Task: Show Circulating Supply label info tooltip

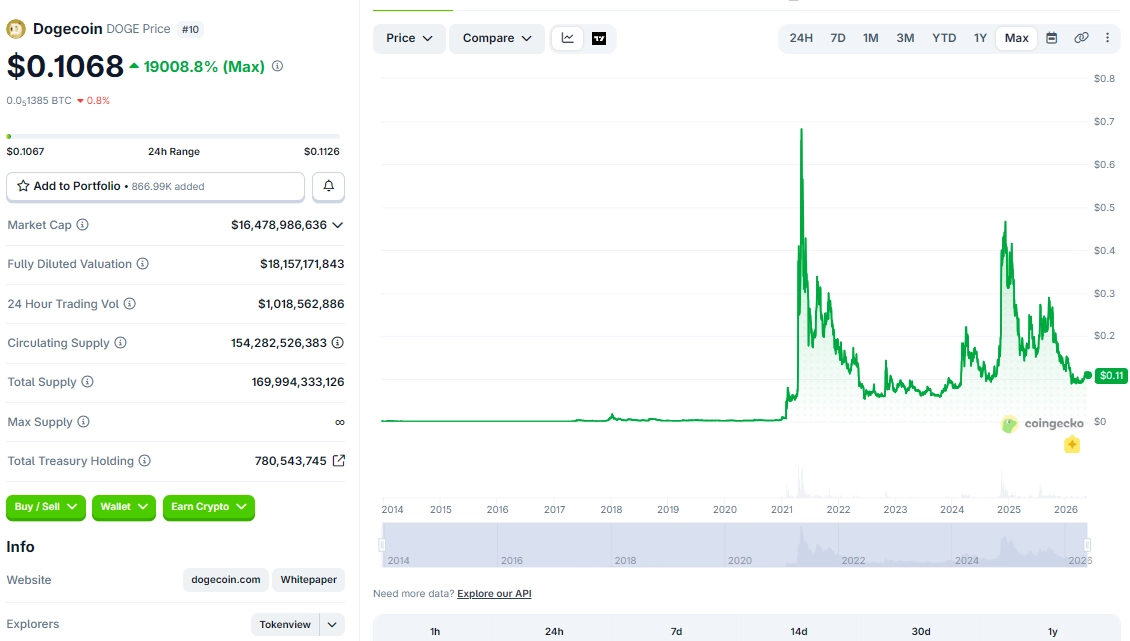Action: pos(120,342)
